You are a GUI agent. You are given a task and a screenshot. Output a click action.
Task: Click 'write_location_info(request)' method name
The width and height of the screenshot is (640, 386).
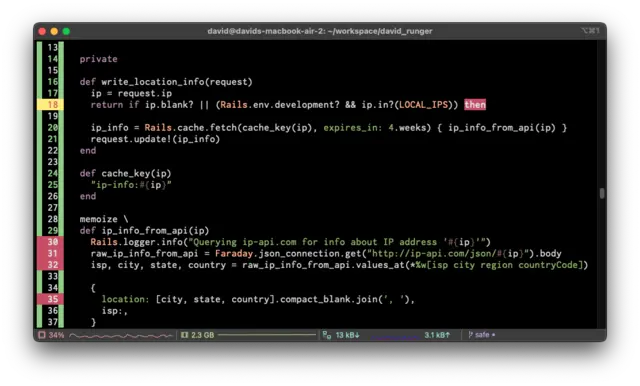[x=177, y=82]
